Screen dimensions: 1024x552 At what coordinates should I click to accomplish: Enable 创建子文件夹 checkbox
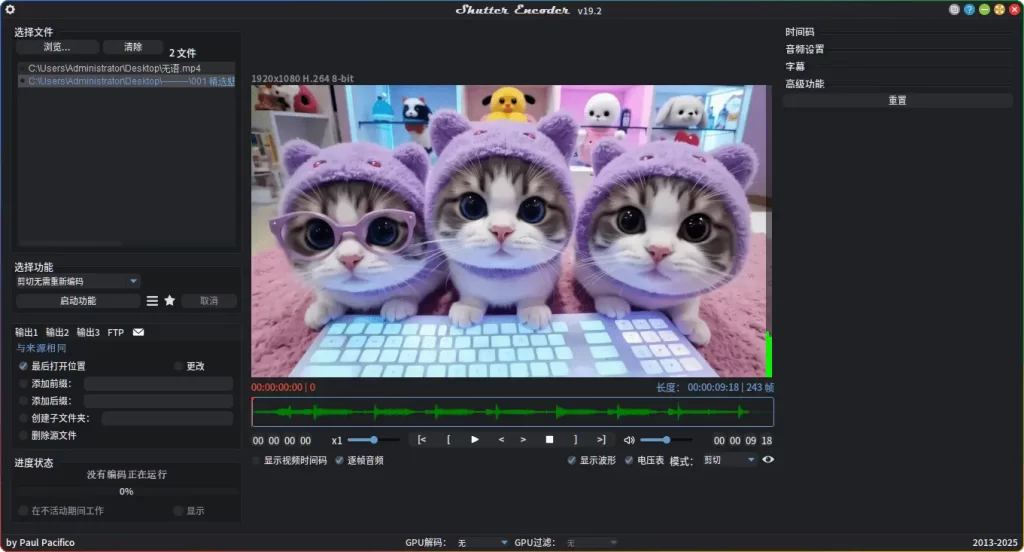tap(24, 418)
